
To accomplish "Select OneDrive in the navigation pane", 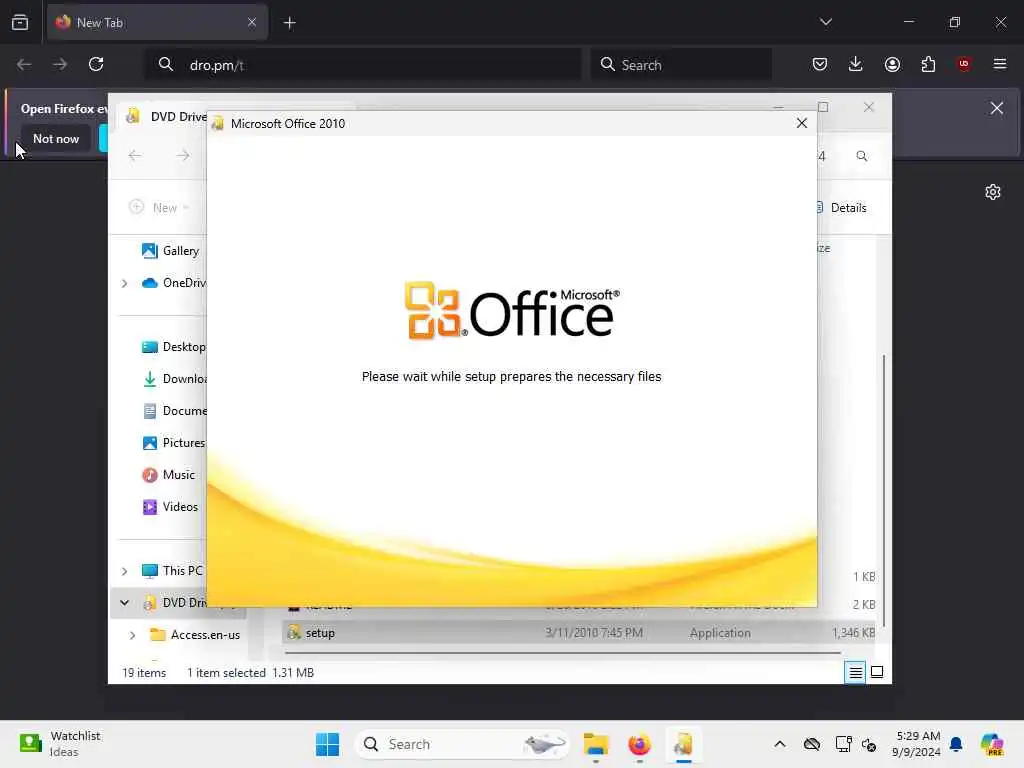I will pyautogui.click(x=174, y=283).
